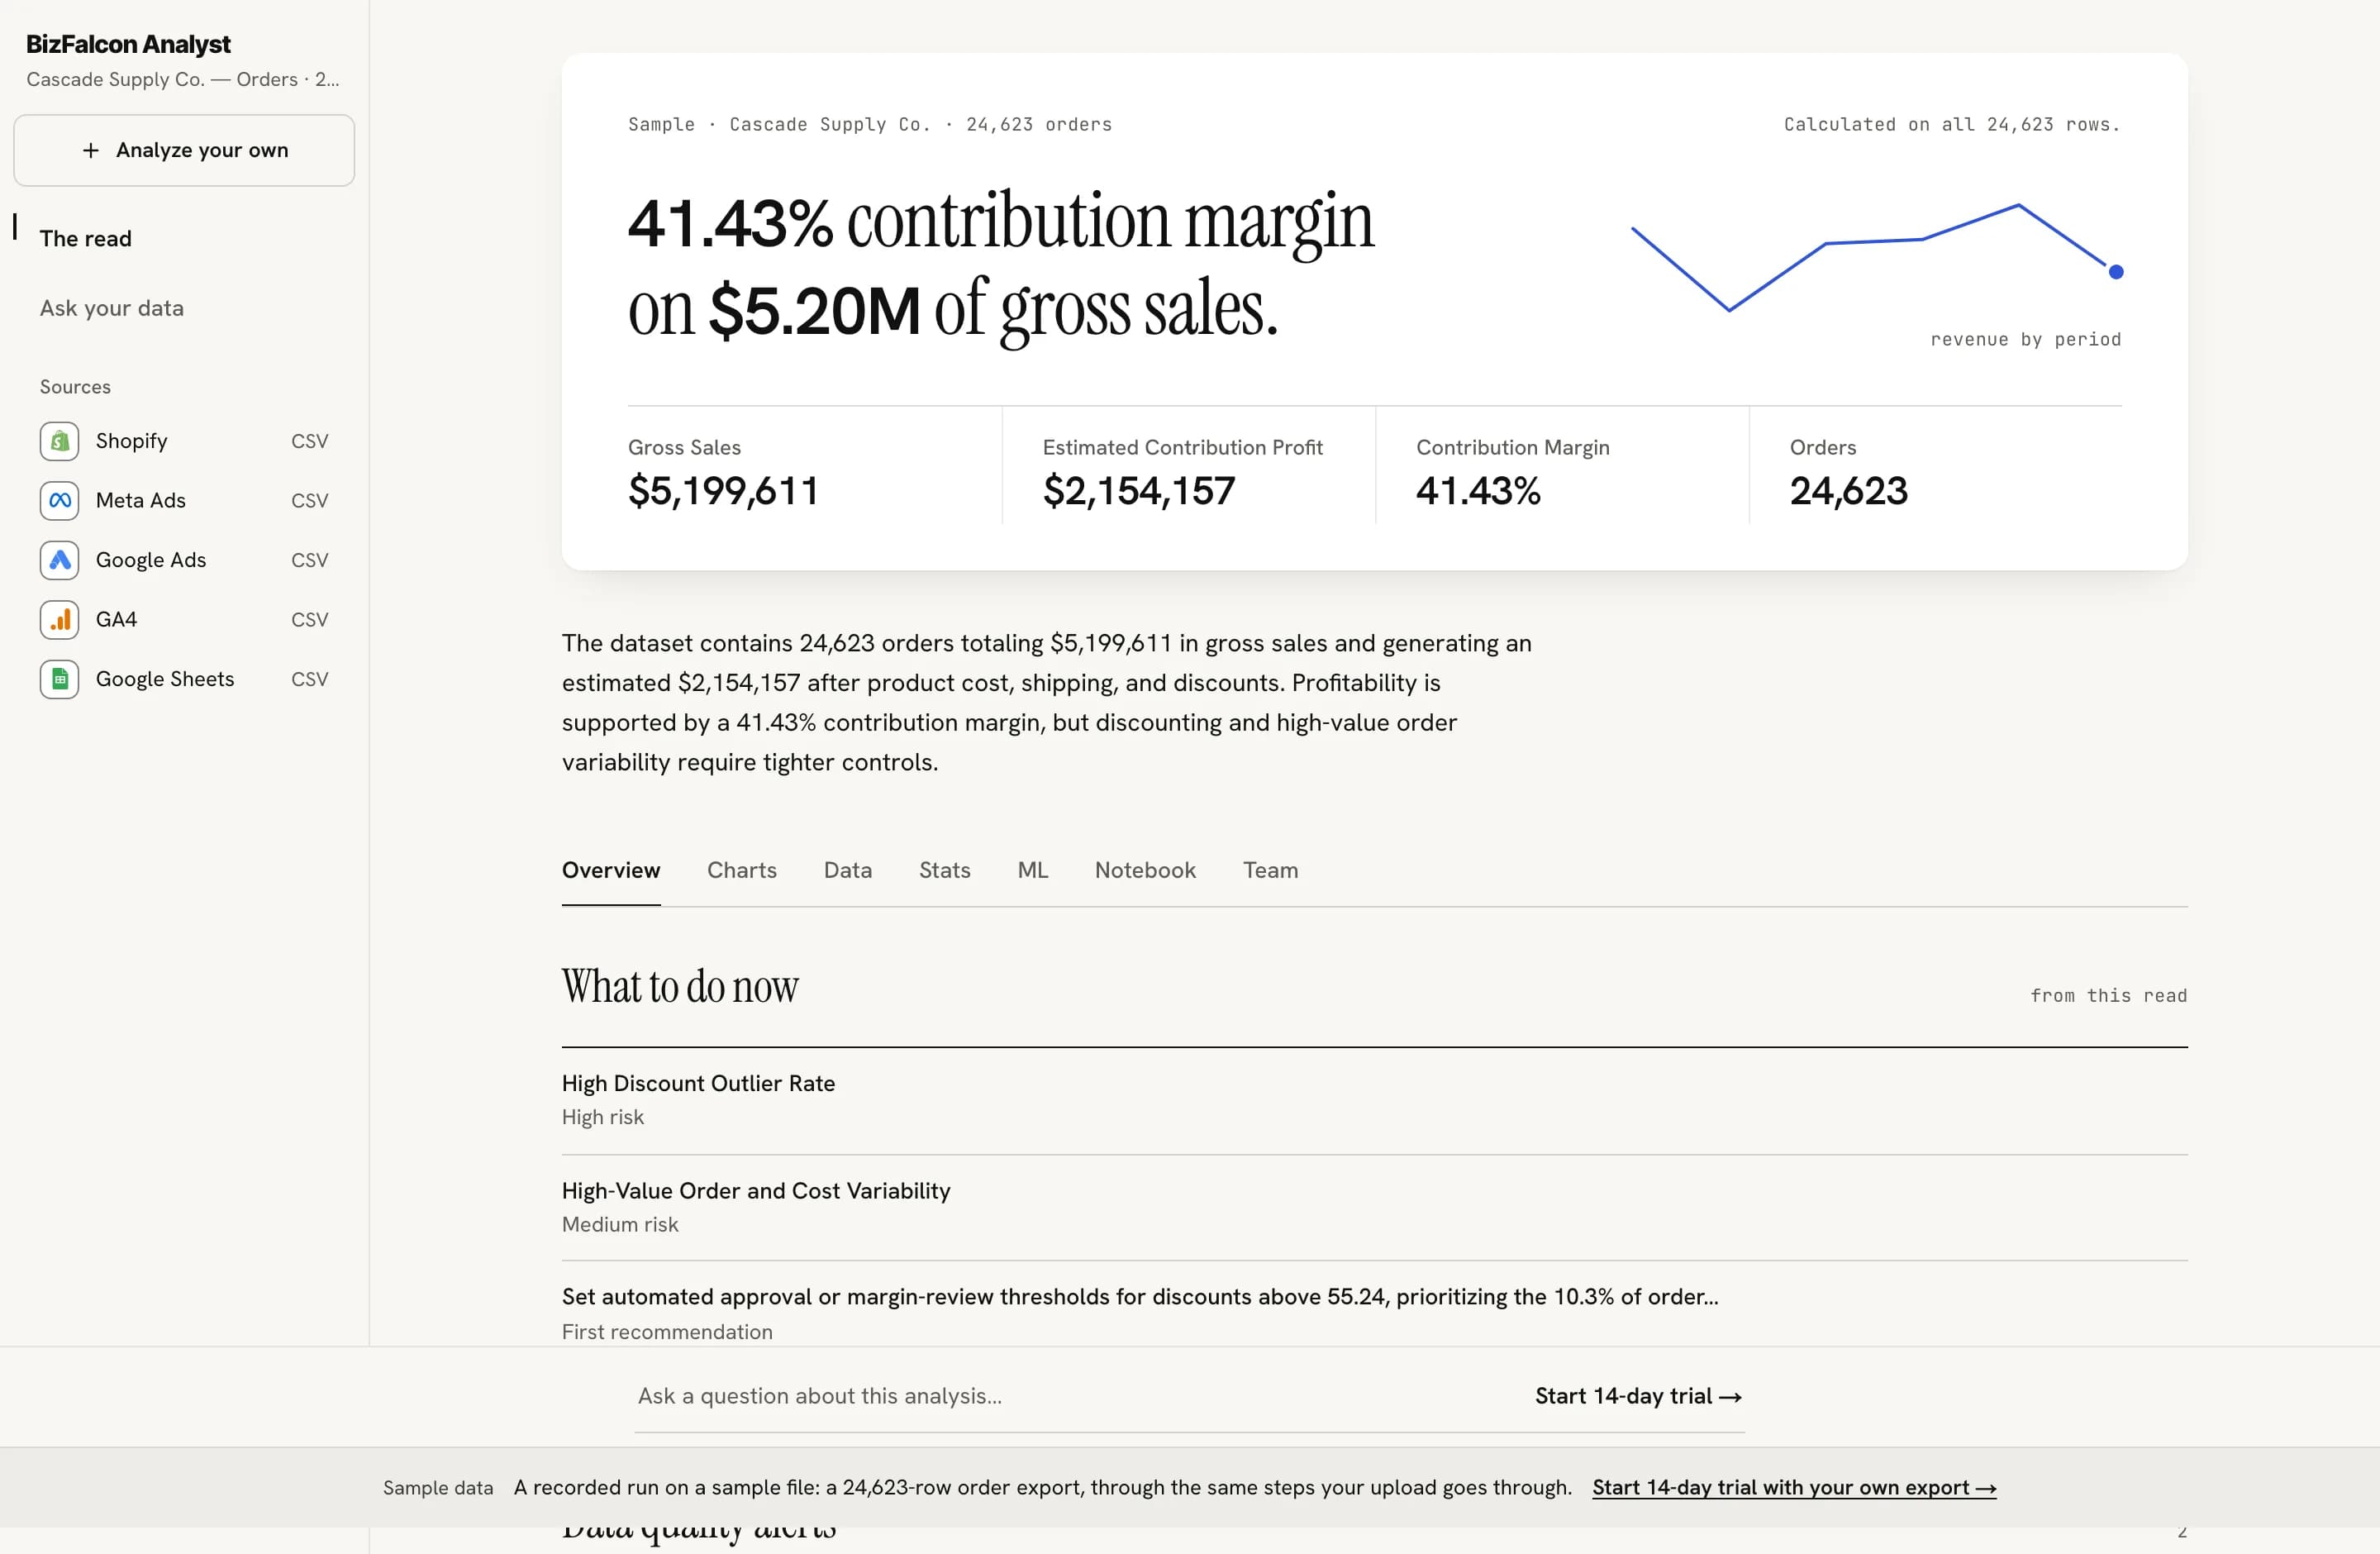
Task: Click the BizFalcon Analyst title
Action: (128, 44)
